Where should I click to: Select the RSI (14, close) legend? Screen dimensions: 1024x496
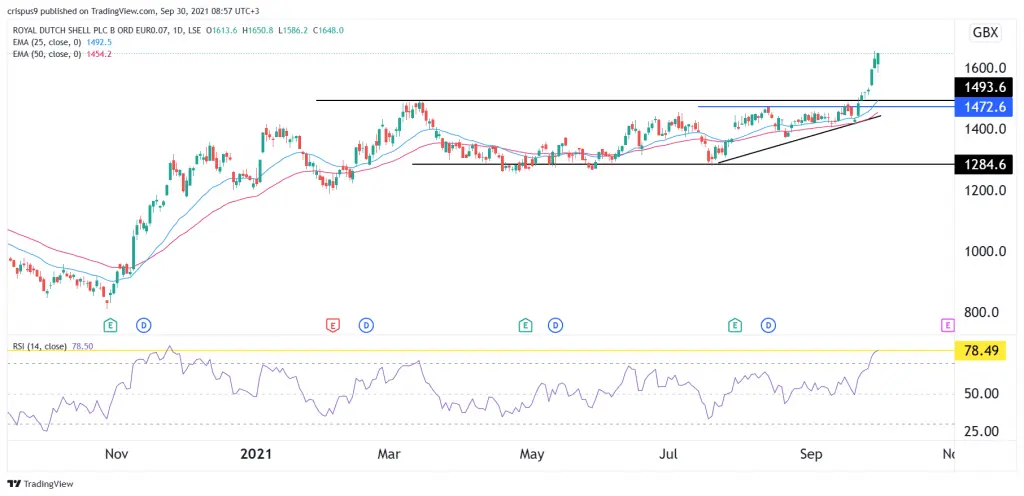pyautogui.click(x=39, y=347)
